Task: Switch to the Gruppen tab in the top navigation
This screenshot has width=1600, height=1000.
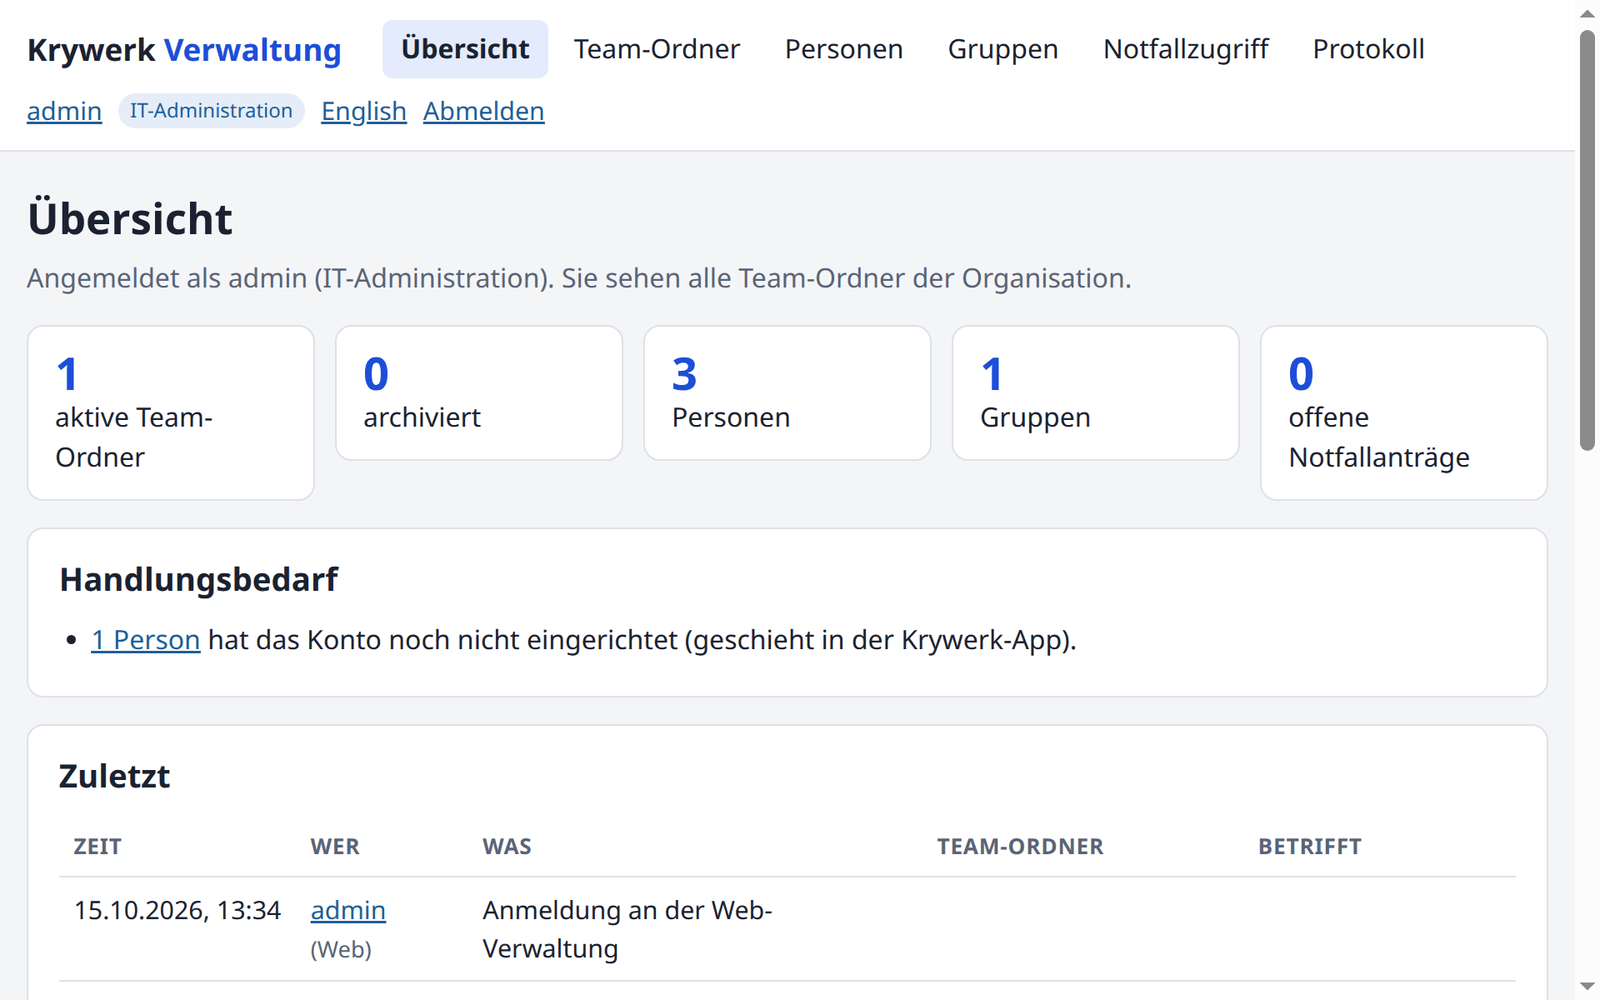Action: [x=1003, y=49]
